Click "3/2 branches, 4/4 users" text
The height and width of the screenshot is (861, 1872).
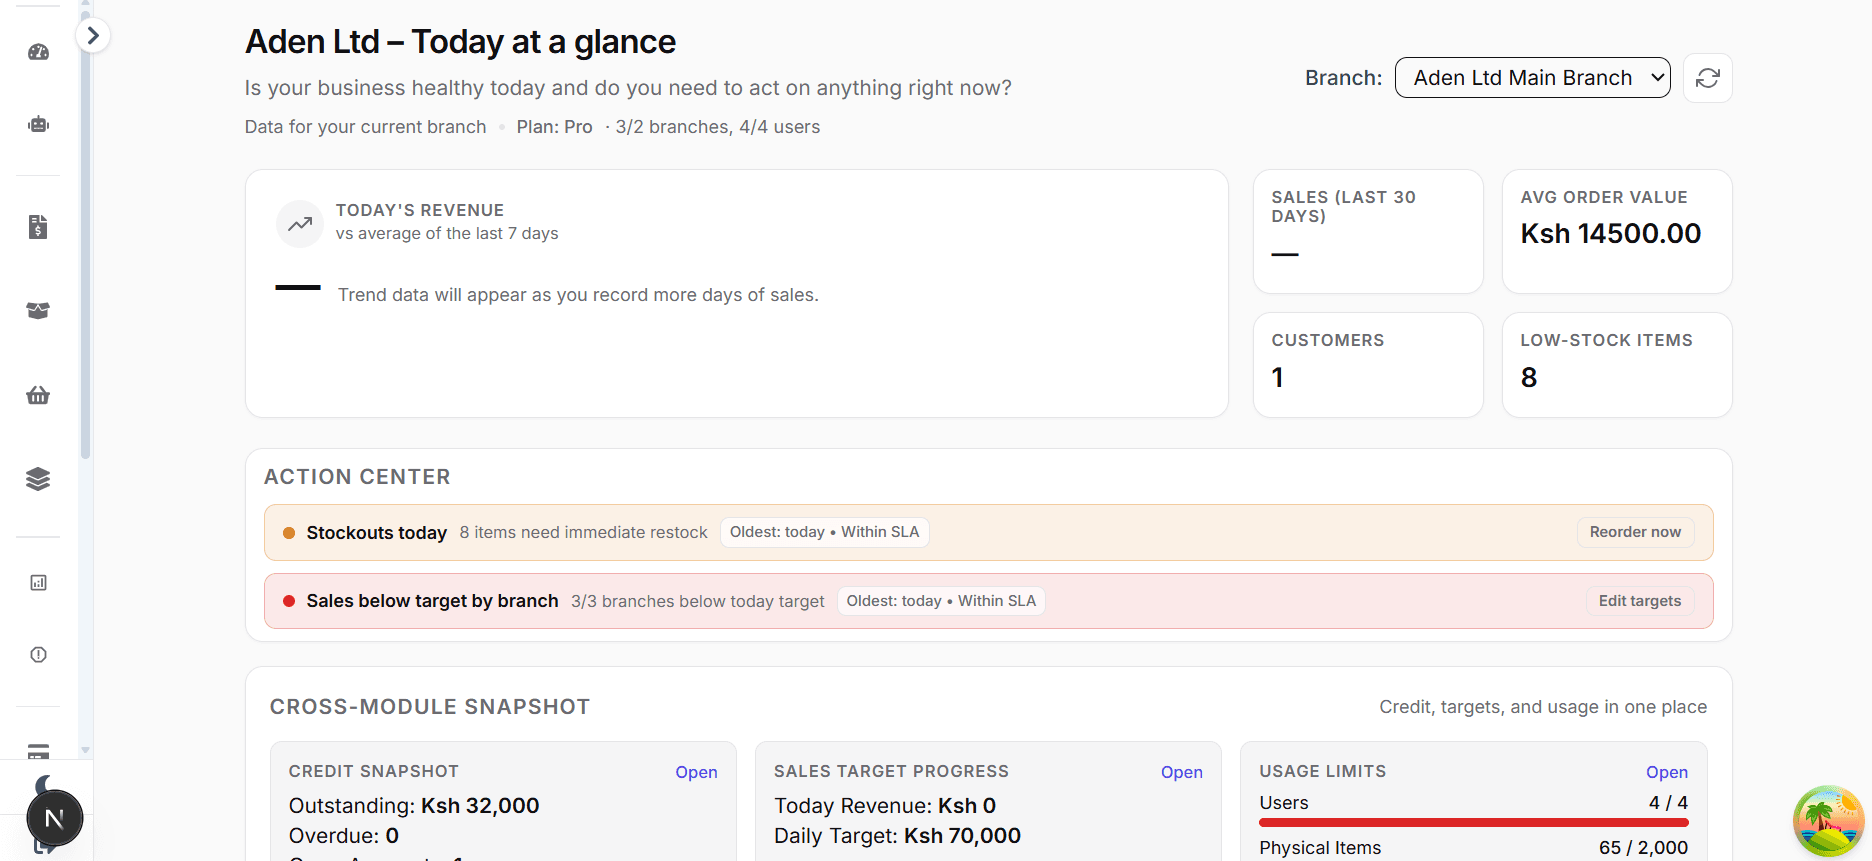pos(718,127)
